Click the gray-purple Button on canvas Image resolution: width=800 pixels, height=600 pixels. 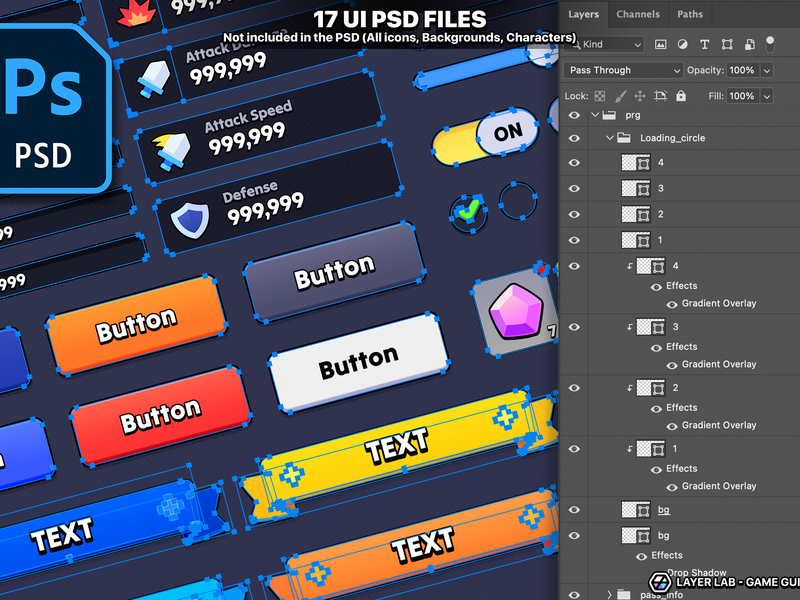coord(335,272)
